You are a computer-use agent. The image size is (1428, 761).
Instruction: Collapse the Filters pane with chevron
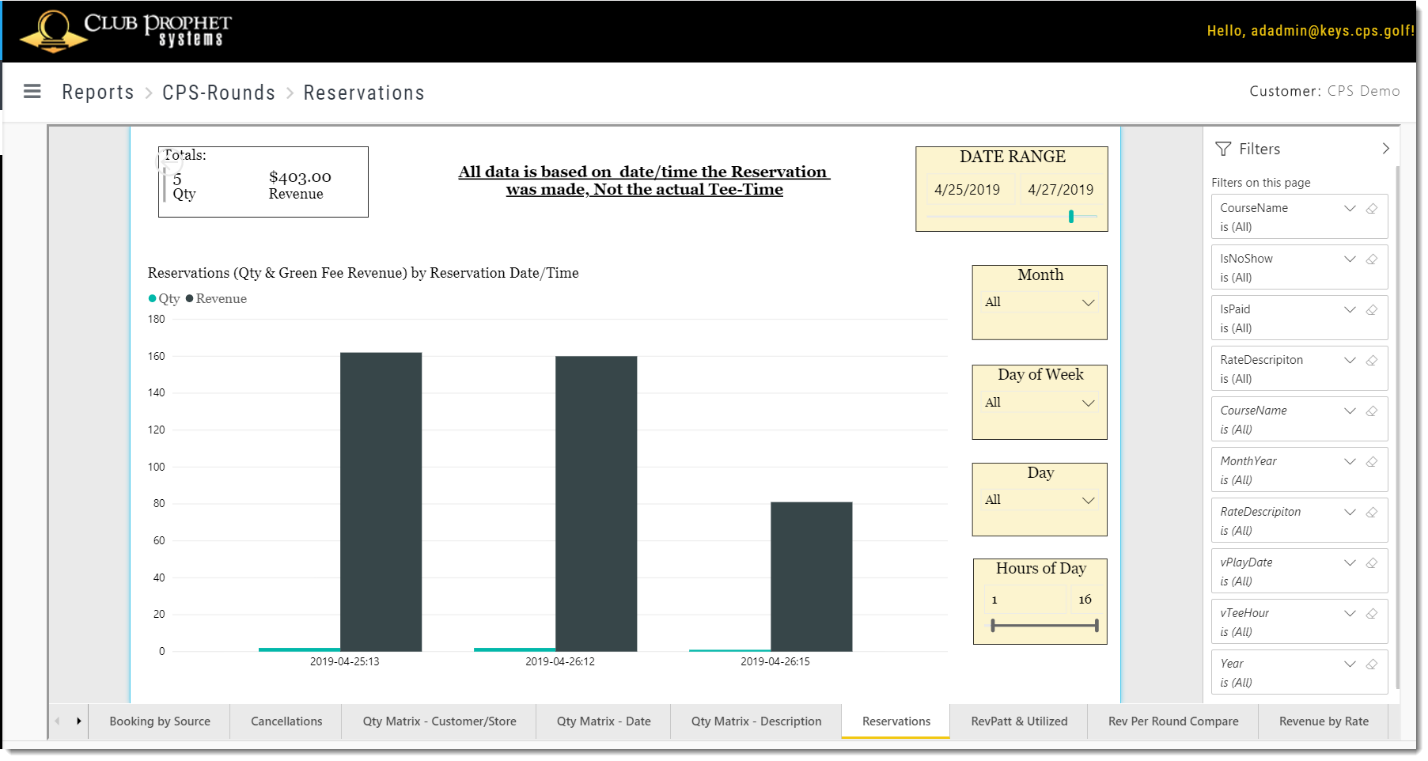(1386, 148)
